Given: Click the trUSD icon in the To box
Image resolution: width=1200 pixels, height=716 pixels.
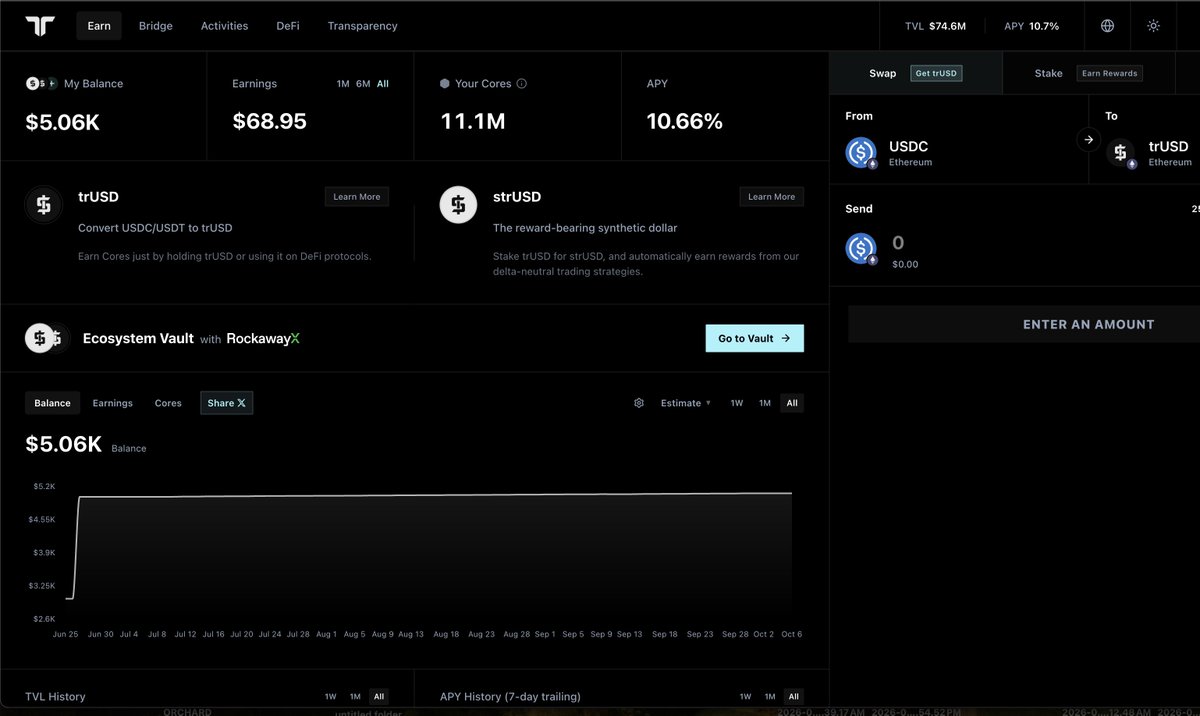Looking at the screenshot, I should pos(1123,153).
